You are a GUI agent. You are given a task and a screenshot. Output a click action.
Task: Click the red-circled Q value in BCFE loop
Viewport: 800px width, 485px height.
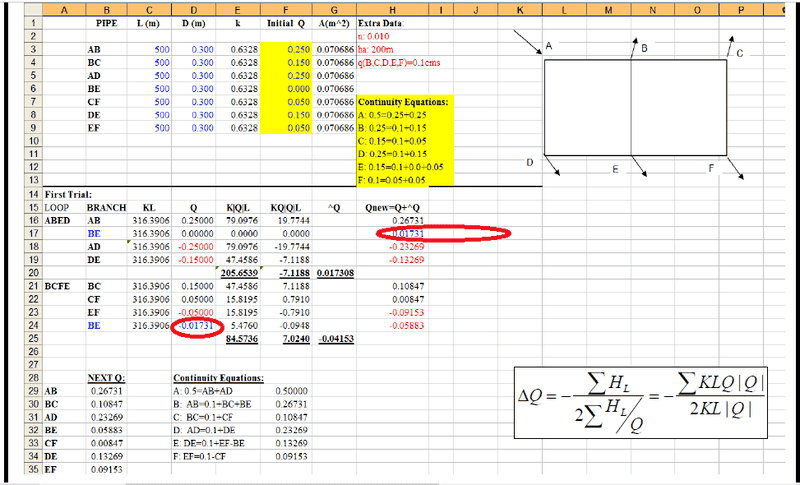point(195,327)
